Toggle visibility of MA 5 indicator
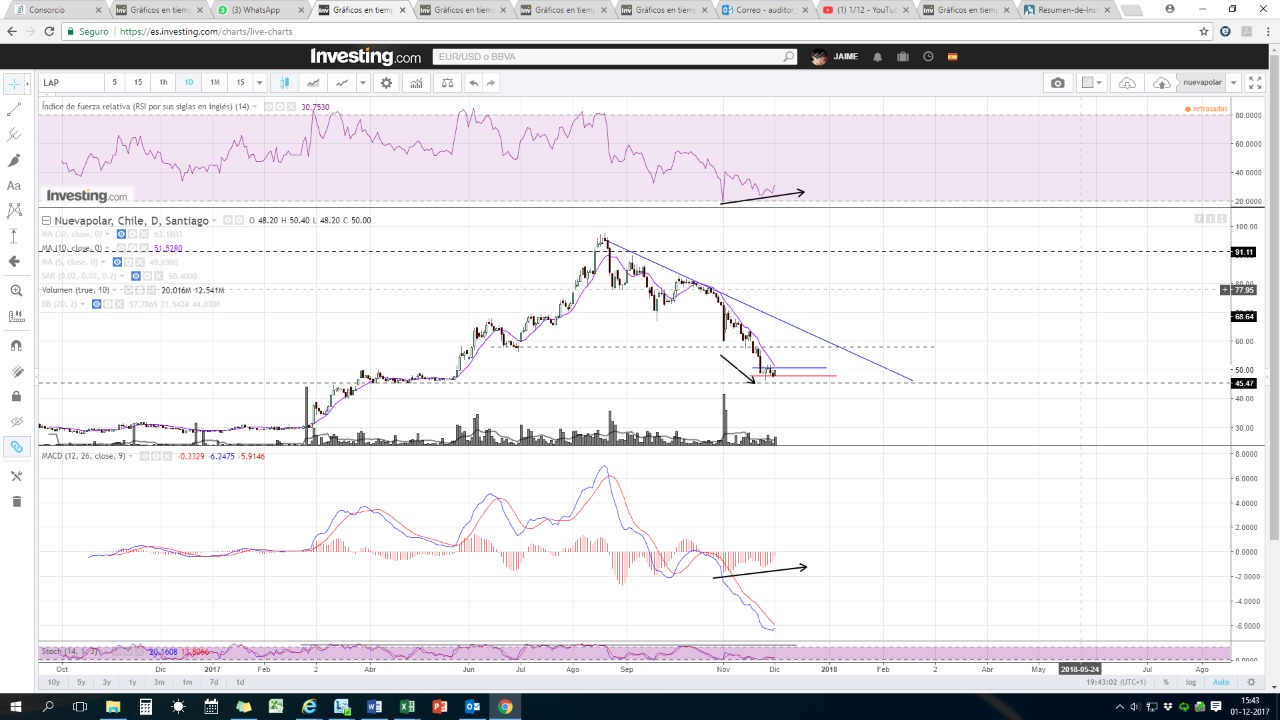This screenshot has height=720, width=1280. coord(117,262)
